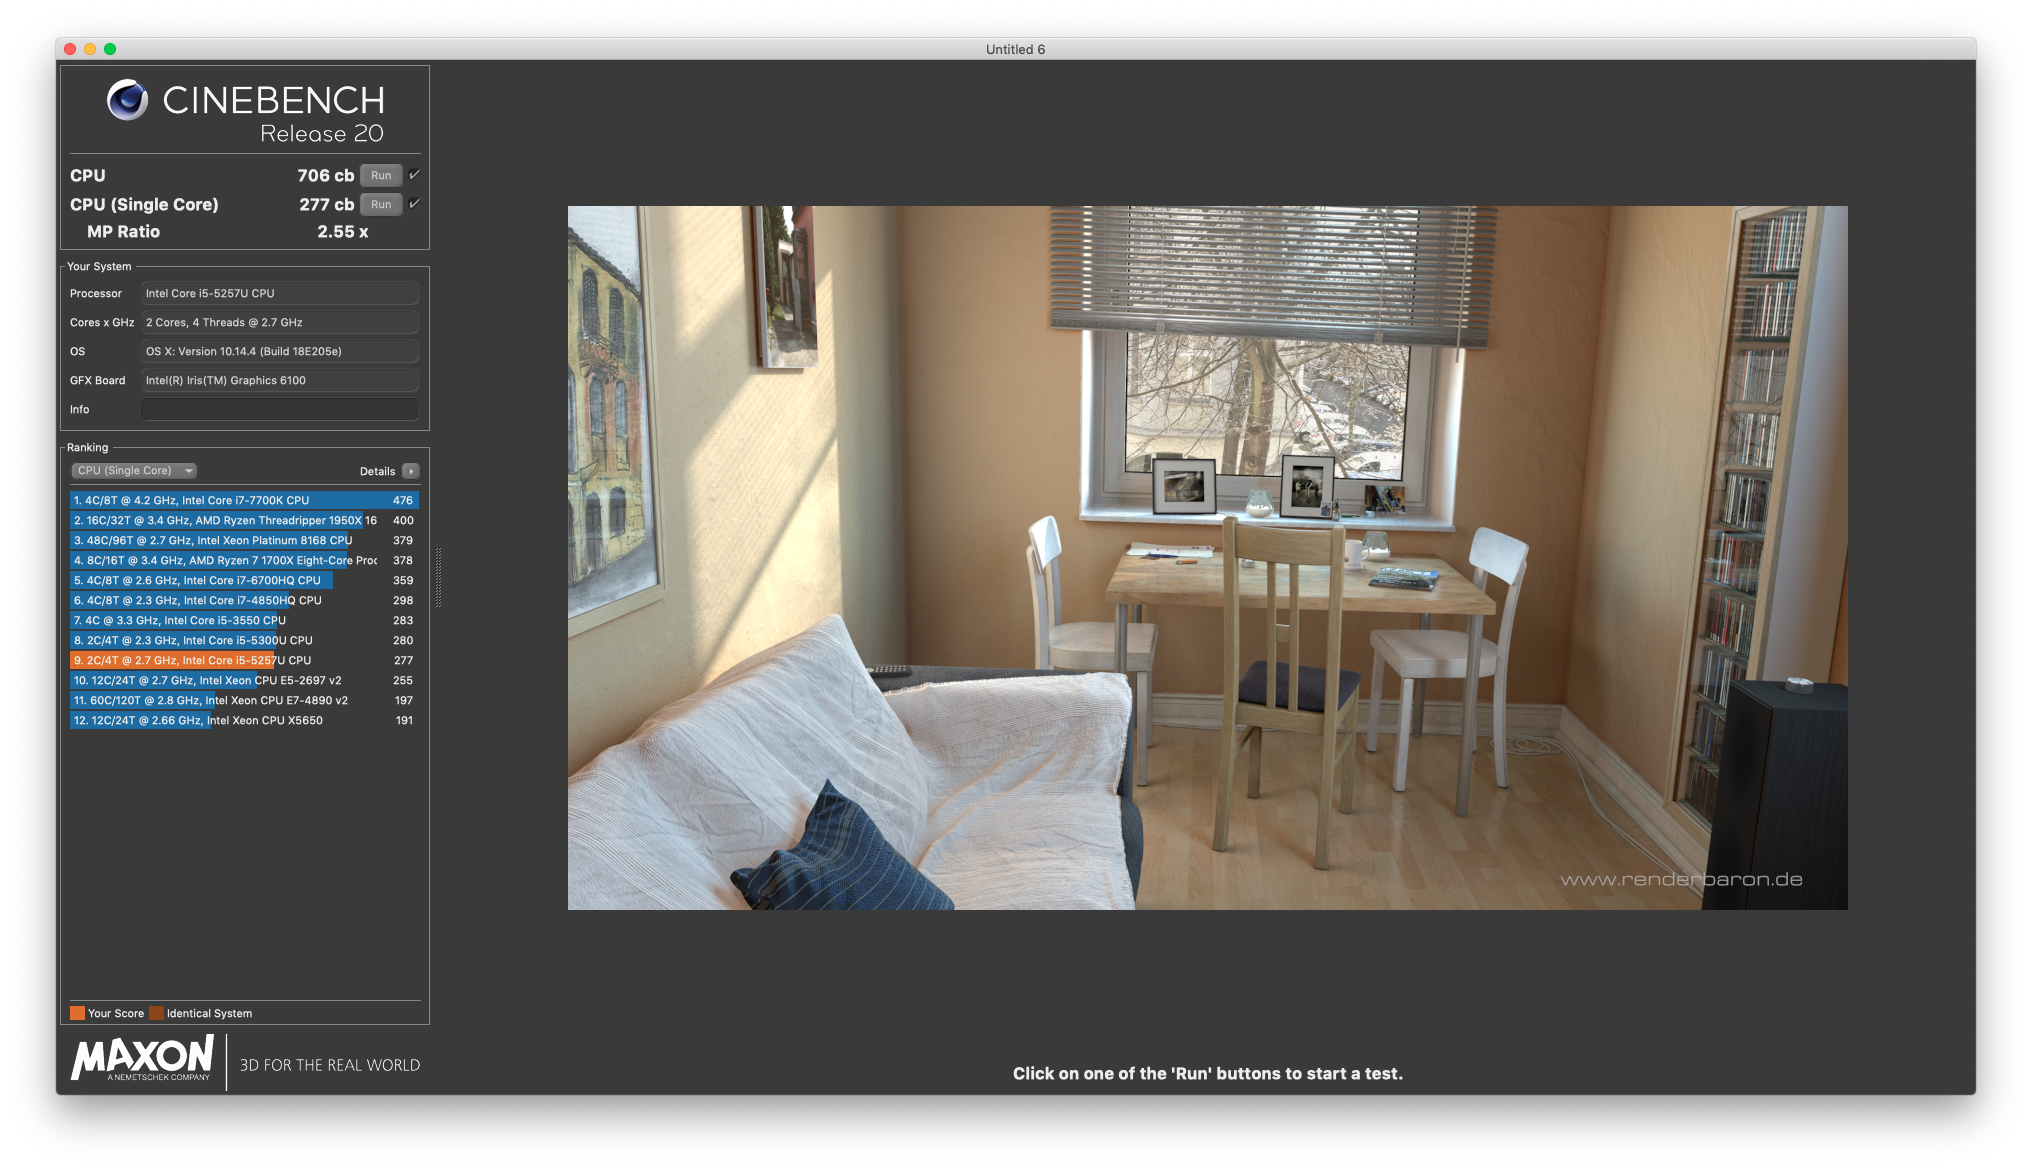The height and width of the screenshot is (1169, 2032).
Task: Click the rendered room scene image
Action: [1207, 557]
